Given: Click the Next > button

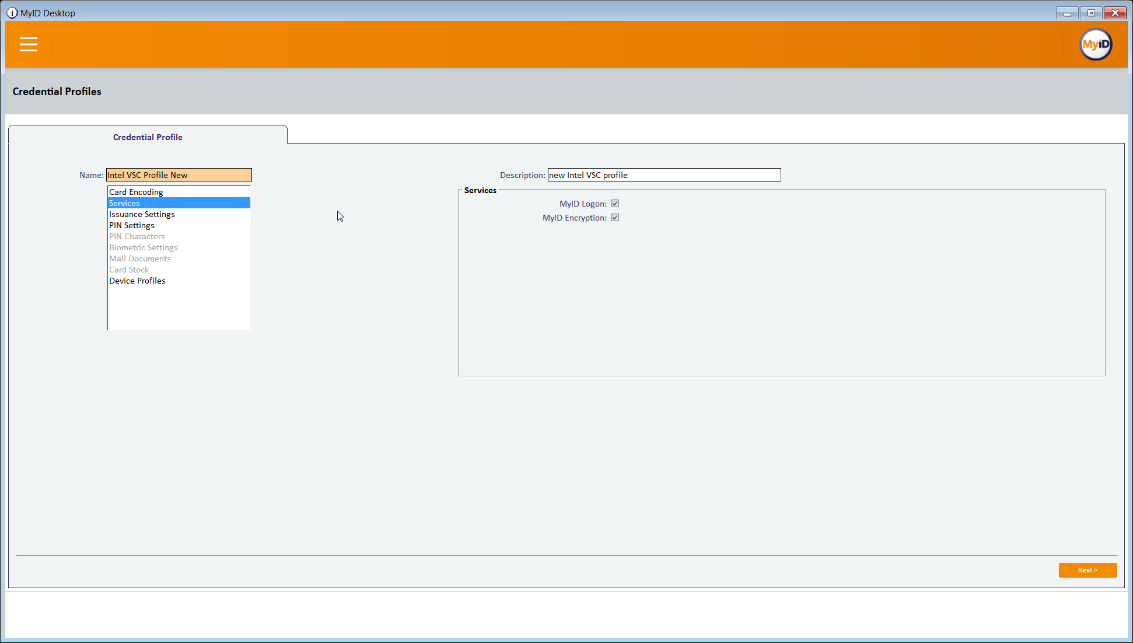Looking at the screenshot, I should click(1087, 570).
